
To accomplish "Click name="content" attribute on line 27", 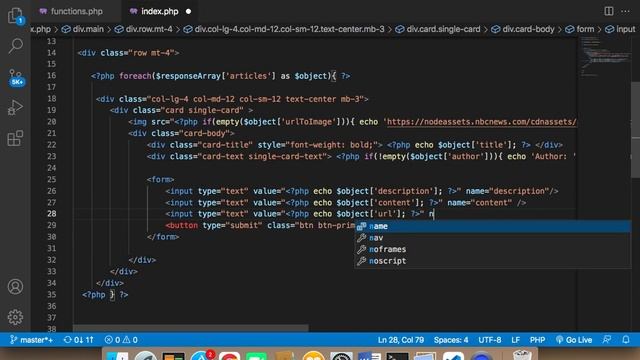I will (480, 202).
